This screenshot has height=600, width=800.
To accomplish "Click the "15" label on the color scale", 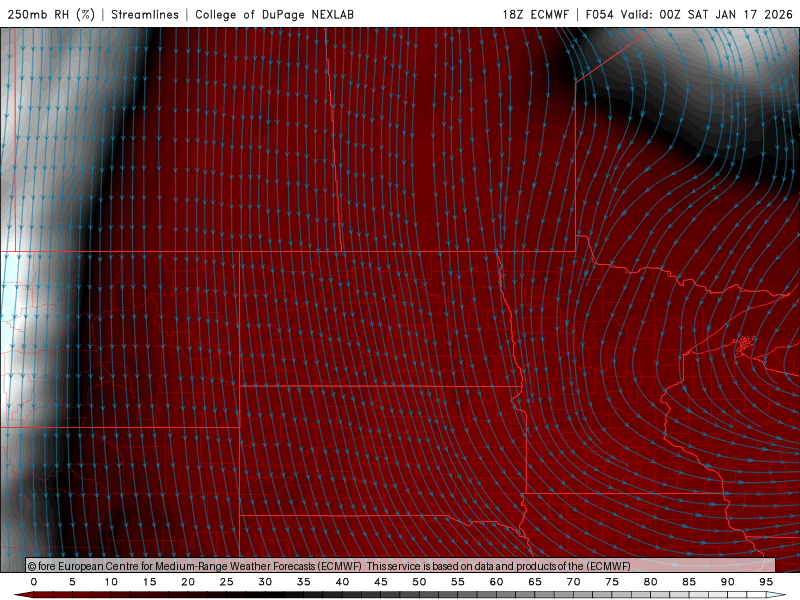I will click(x=149, y=582).
